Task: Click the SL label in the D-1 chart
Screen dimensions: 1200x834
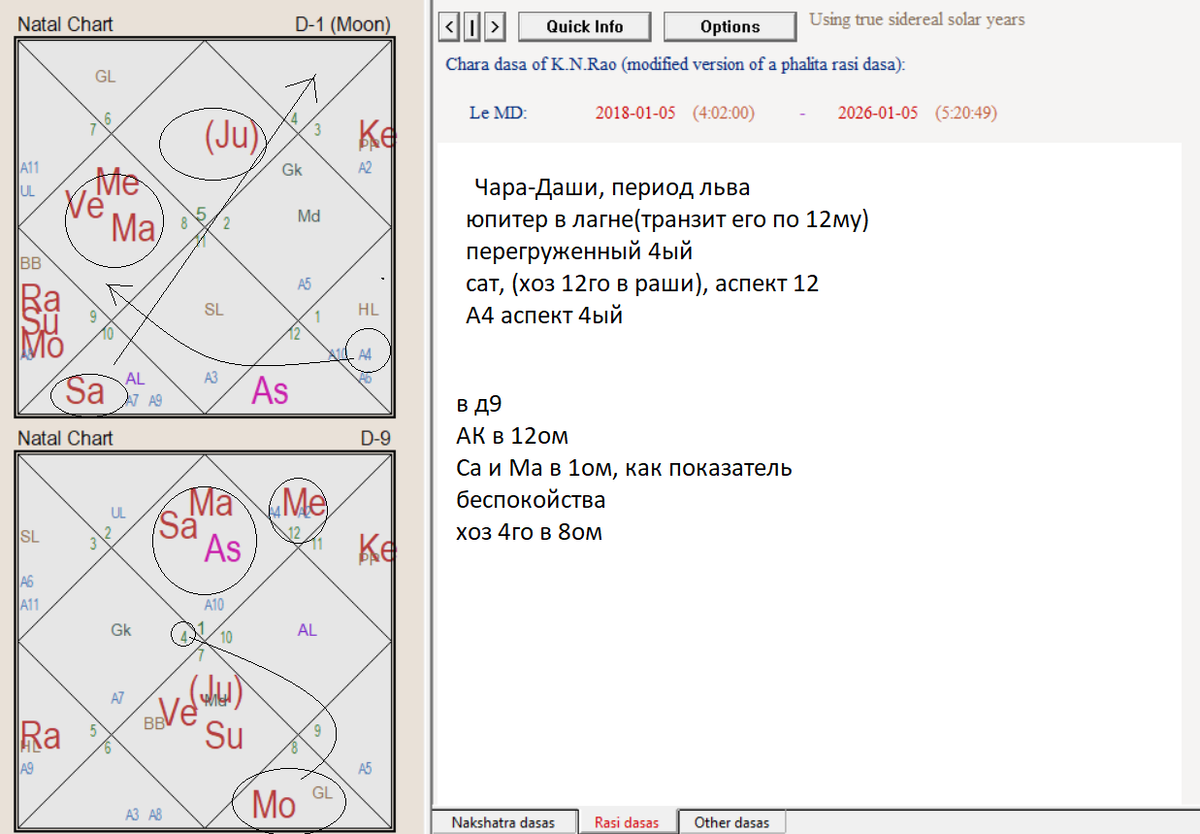Action: click(x=214, y=310)
